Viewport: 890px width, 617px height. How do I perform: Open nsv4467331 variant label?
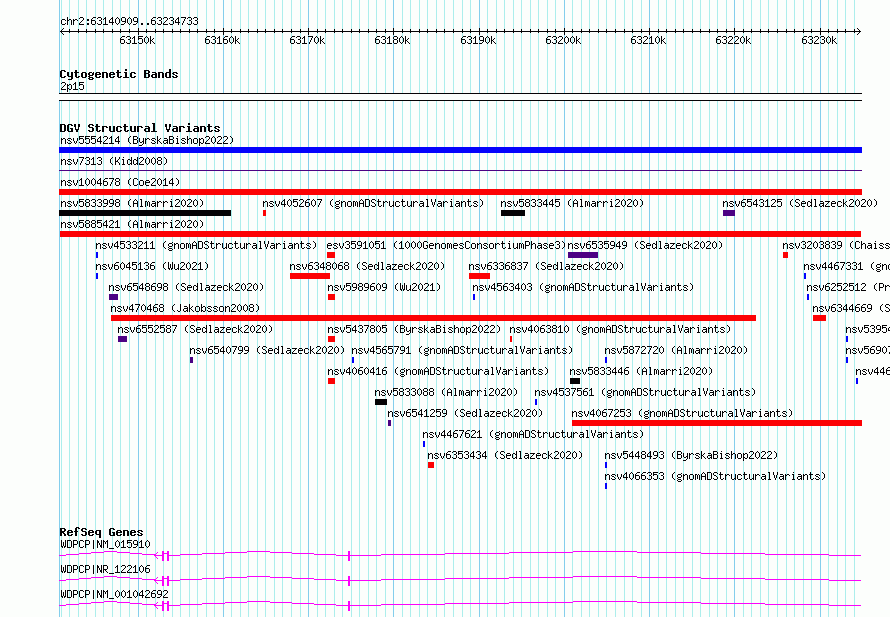(846, 266)
